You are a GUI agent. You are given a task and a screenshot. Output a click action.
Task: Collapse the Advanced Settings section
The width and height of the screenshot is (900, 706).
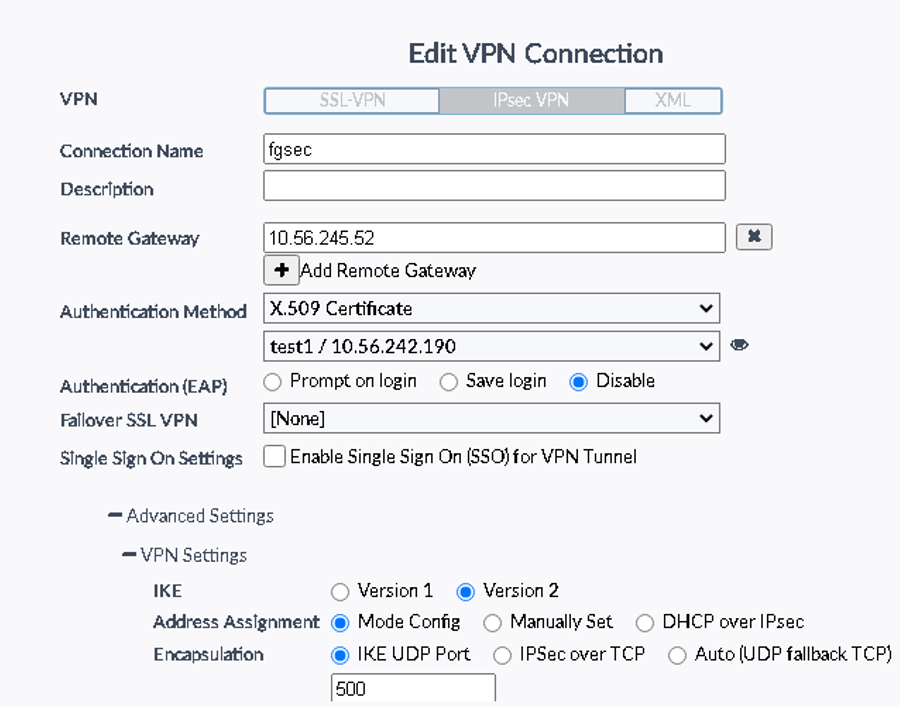115,516
